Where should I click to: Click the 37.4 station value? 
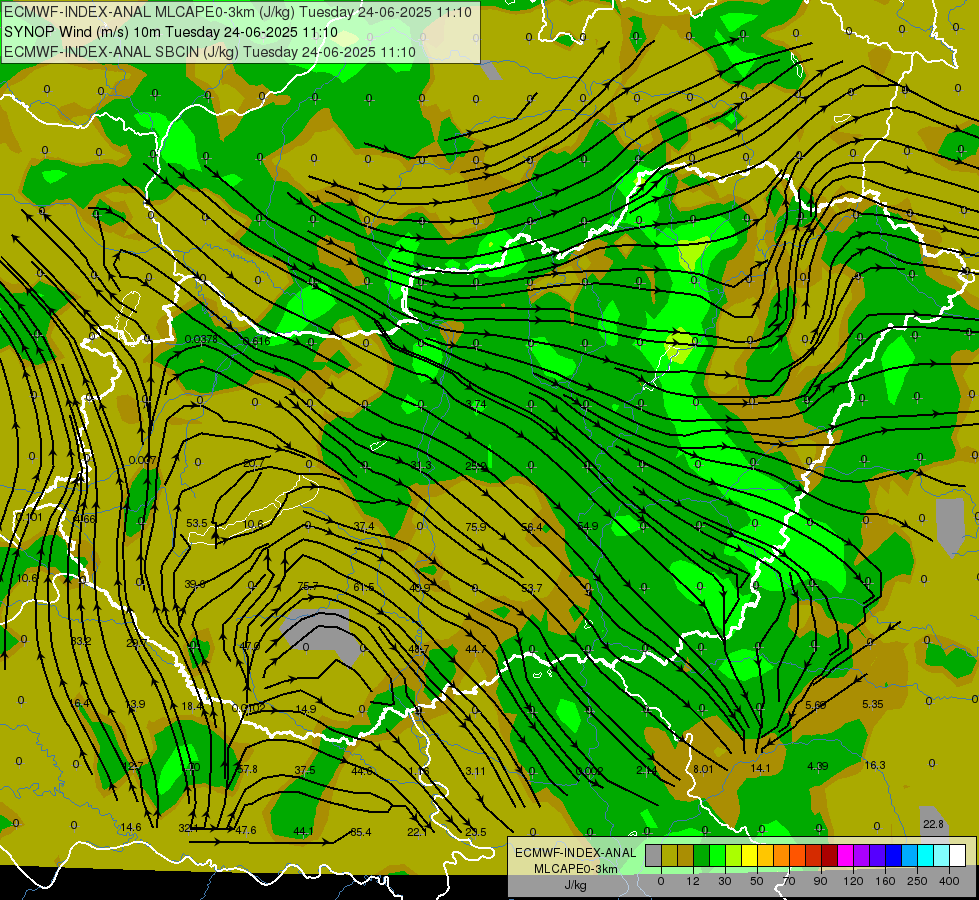click(x=364, y=527)
